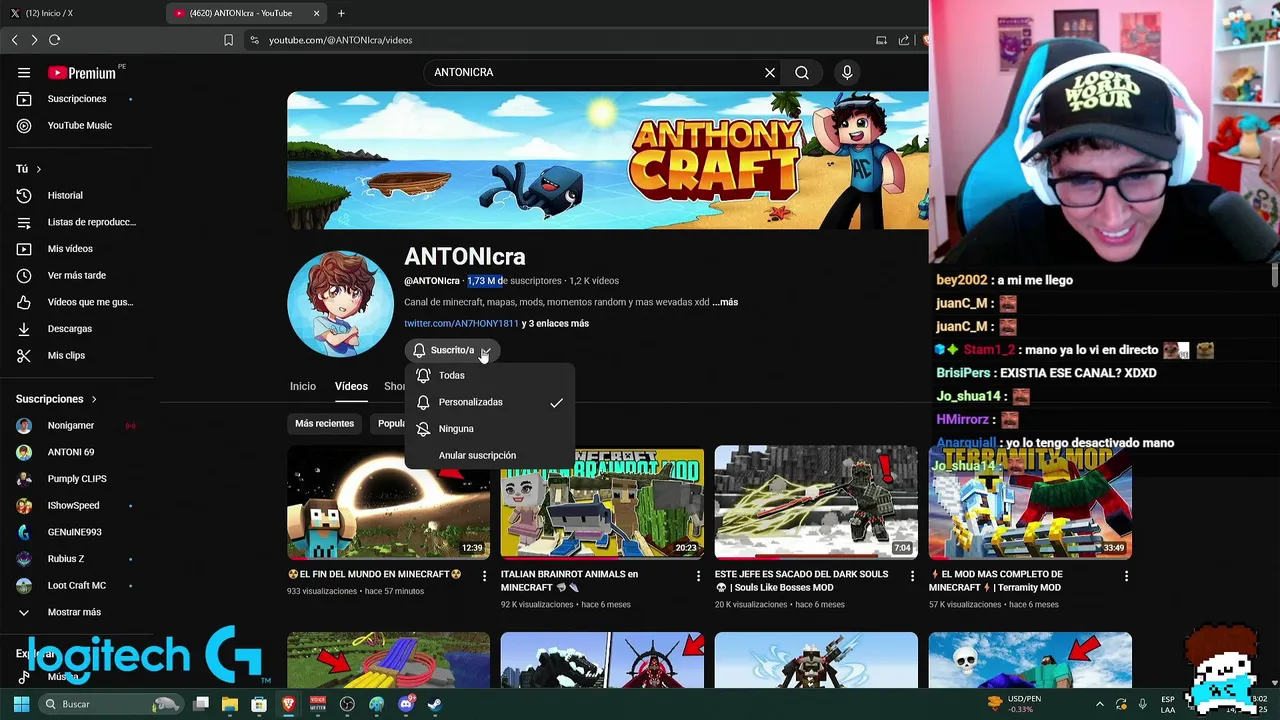This screenshot has width=1280, height=720.
Task: Click the share icon in address bar
Action: coord(904,40)
